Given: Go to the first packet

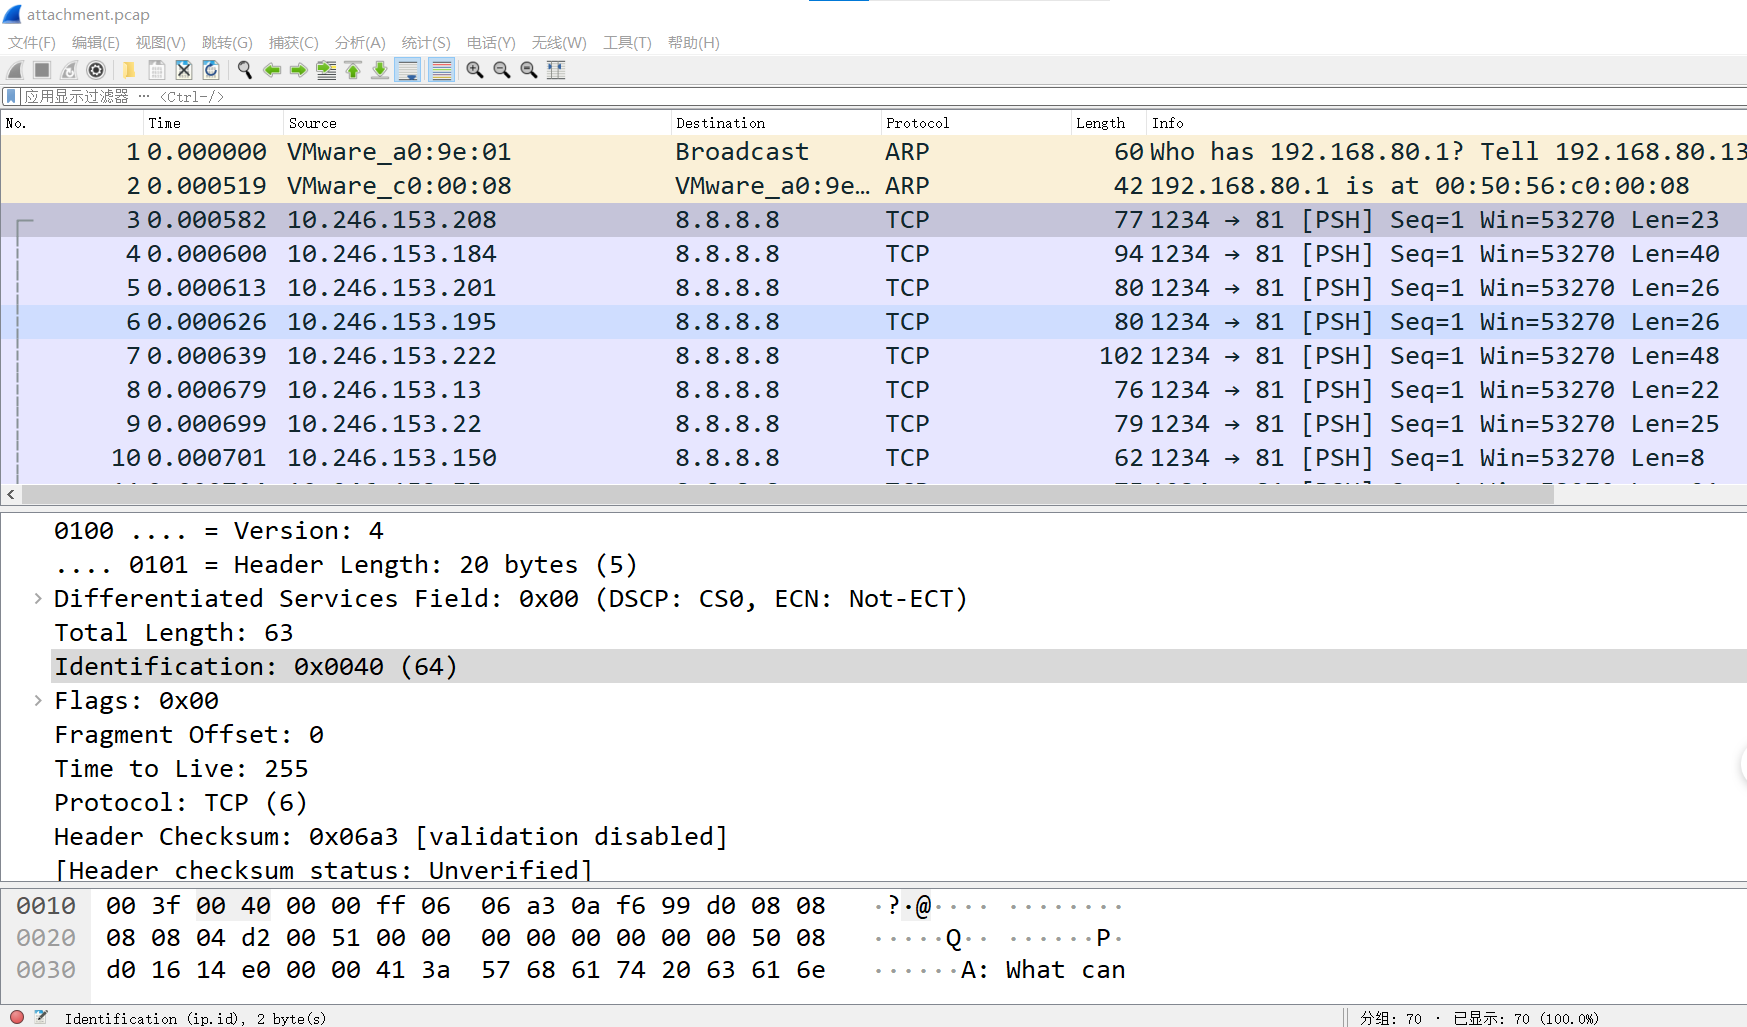Looking at the screenshot, I should 353,70.
